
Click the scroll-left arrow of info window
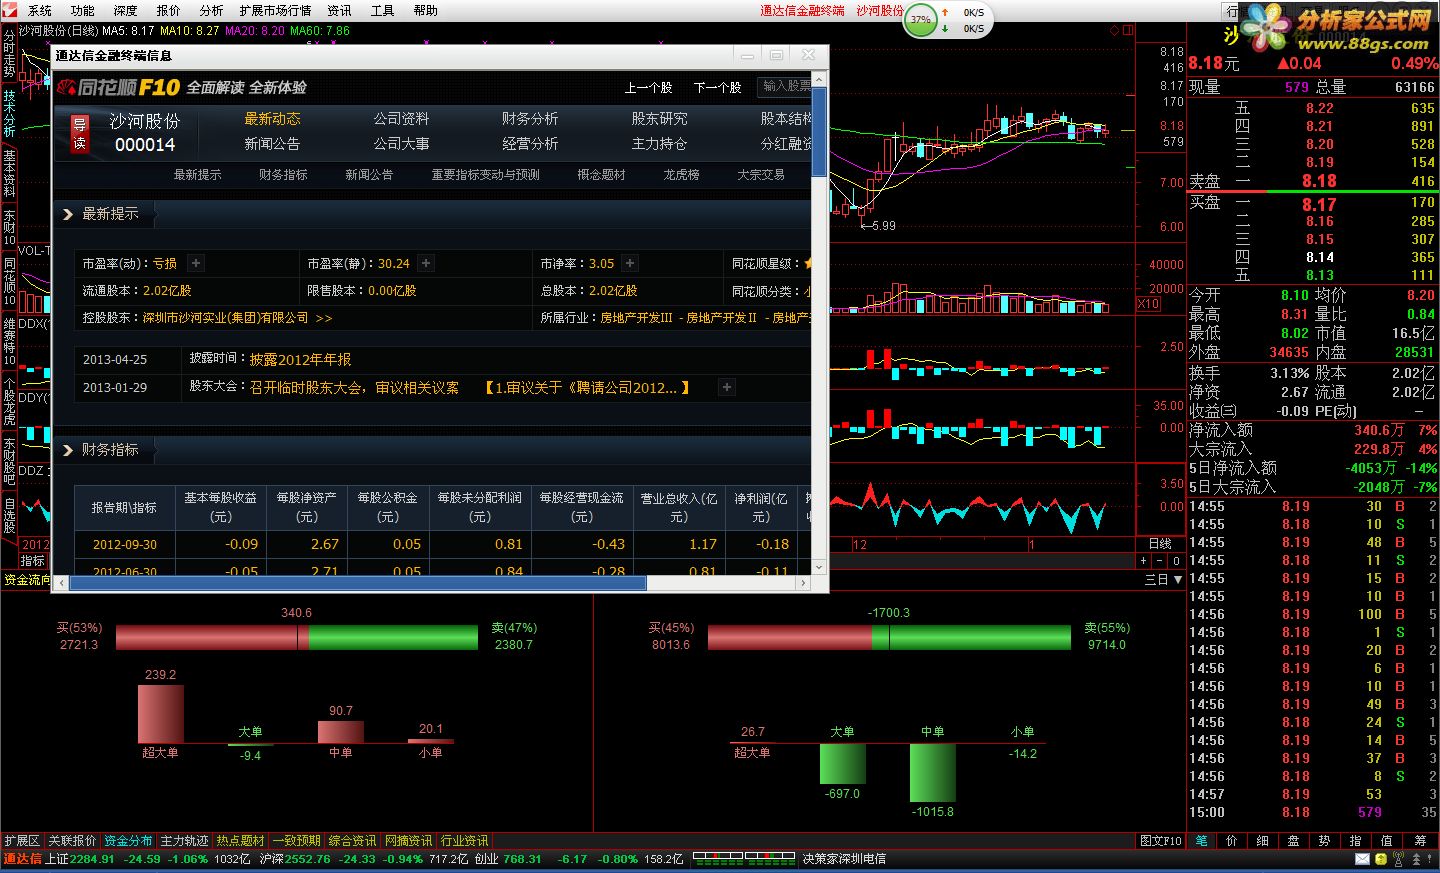(61, 582)
